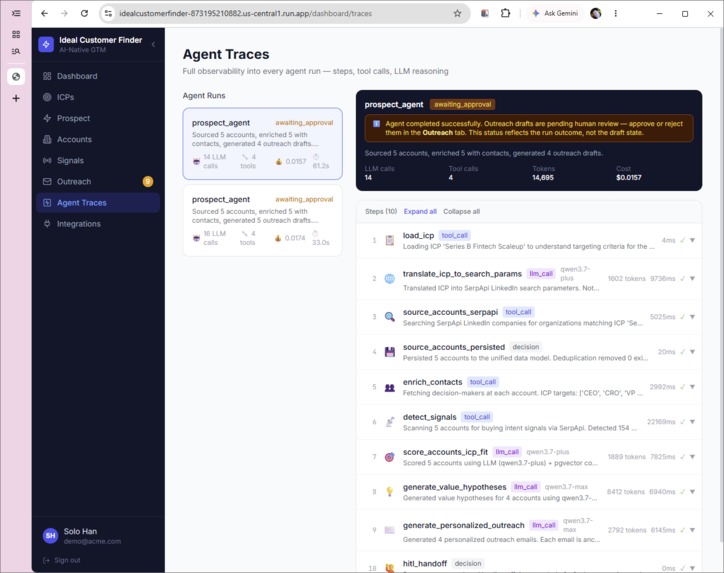This screenshot has width=724, height=573.
Task: Click the globe icon in left browser strip
Action: (x=16, y=76)
